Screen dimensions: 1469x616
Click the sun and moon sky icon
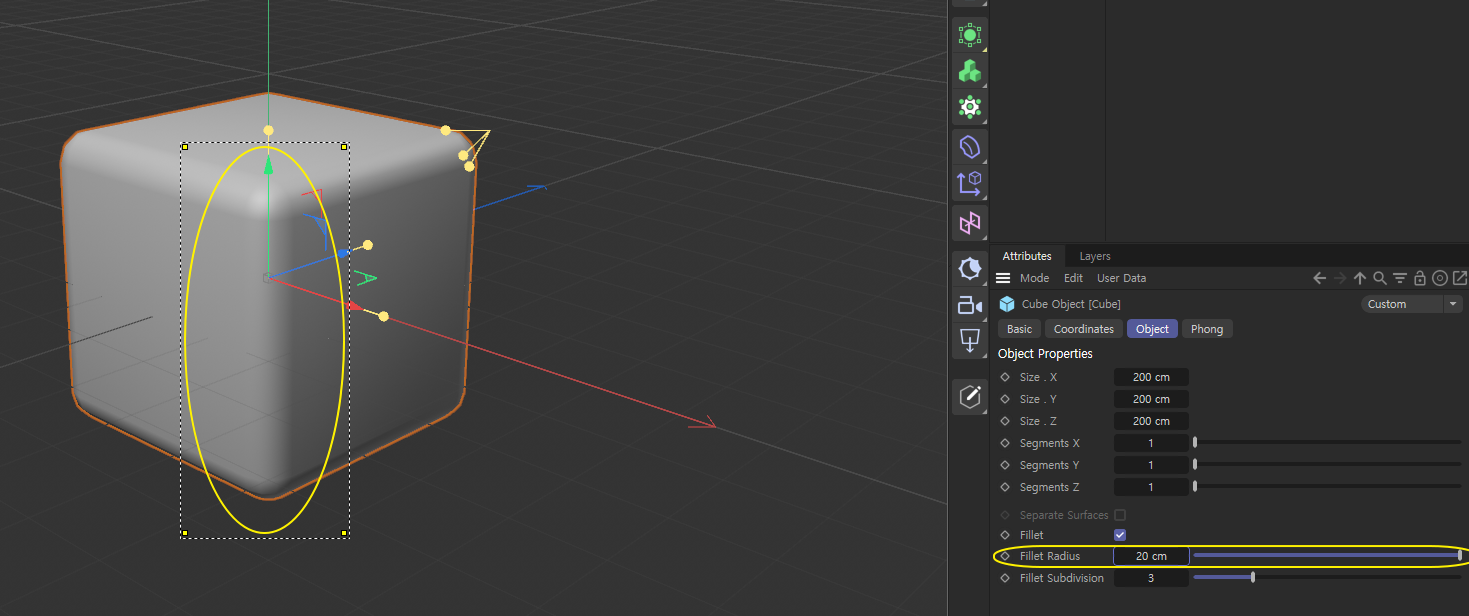969,268
